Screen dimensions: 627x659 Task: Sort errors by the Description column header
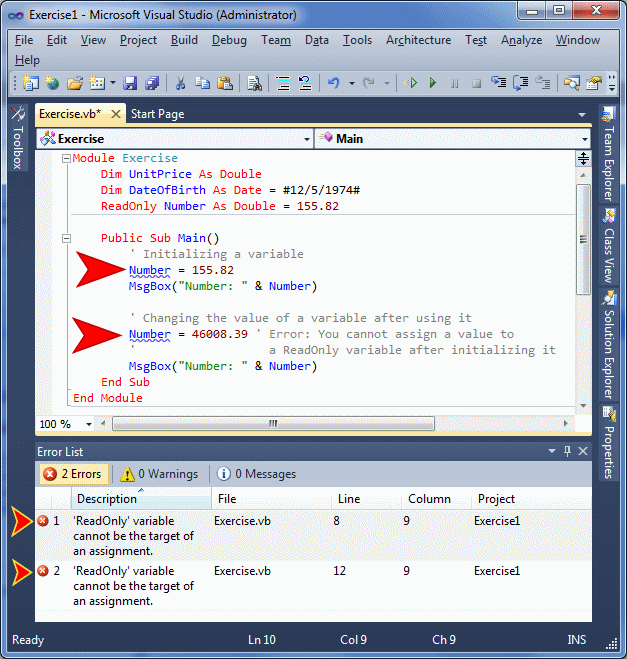(142, 499)
